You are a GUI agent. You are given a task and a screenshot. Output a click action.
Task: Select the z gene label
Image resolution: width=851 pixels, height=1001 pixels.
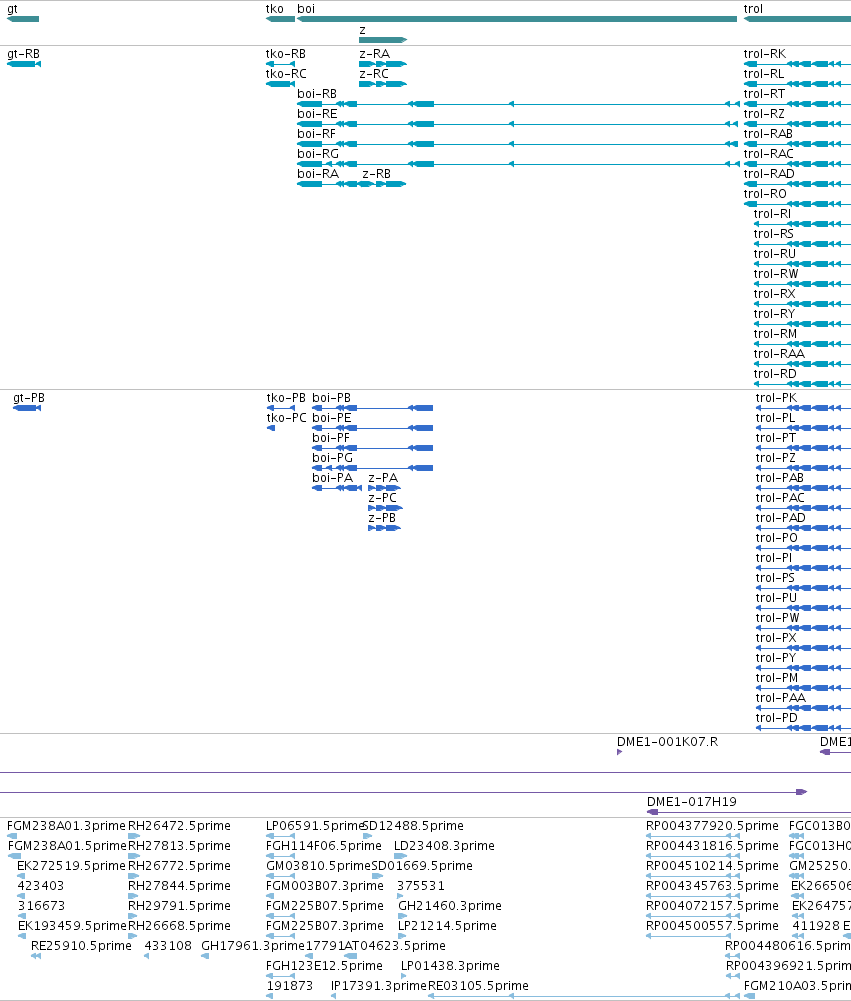(363, 30)
